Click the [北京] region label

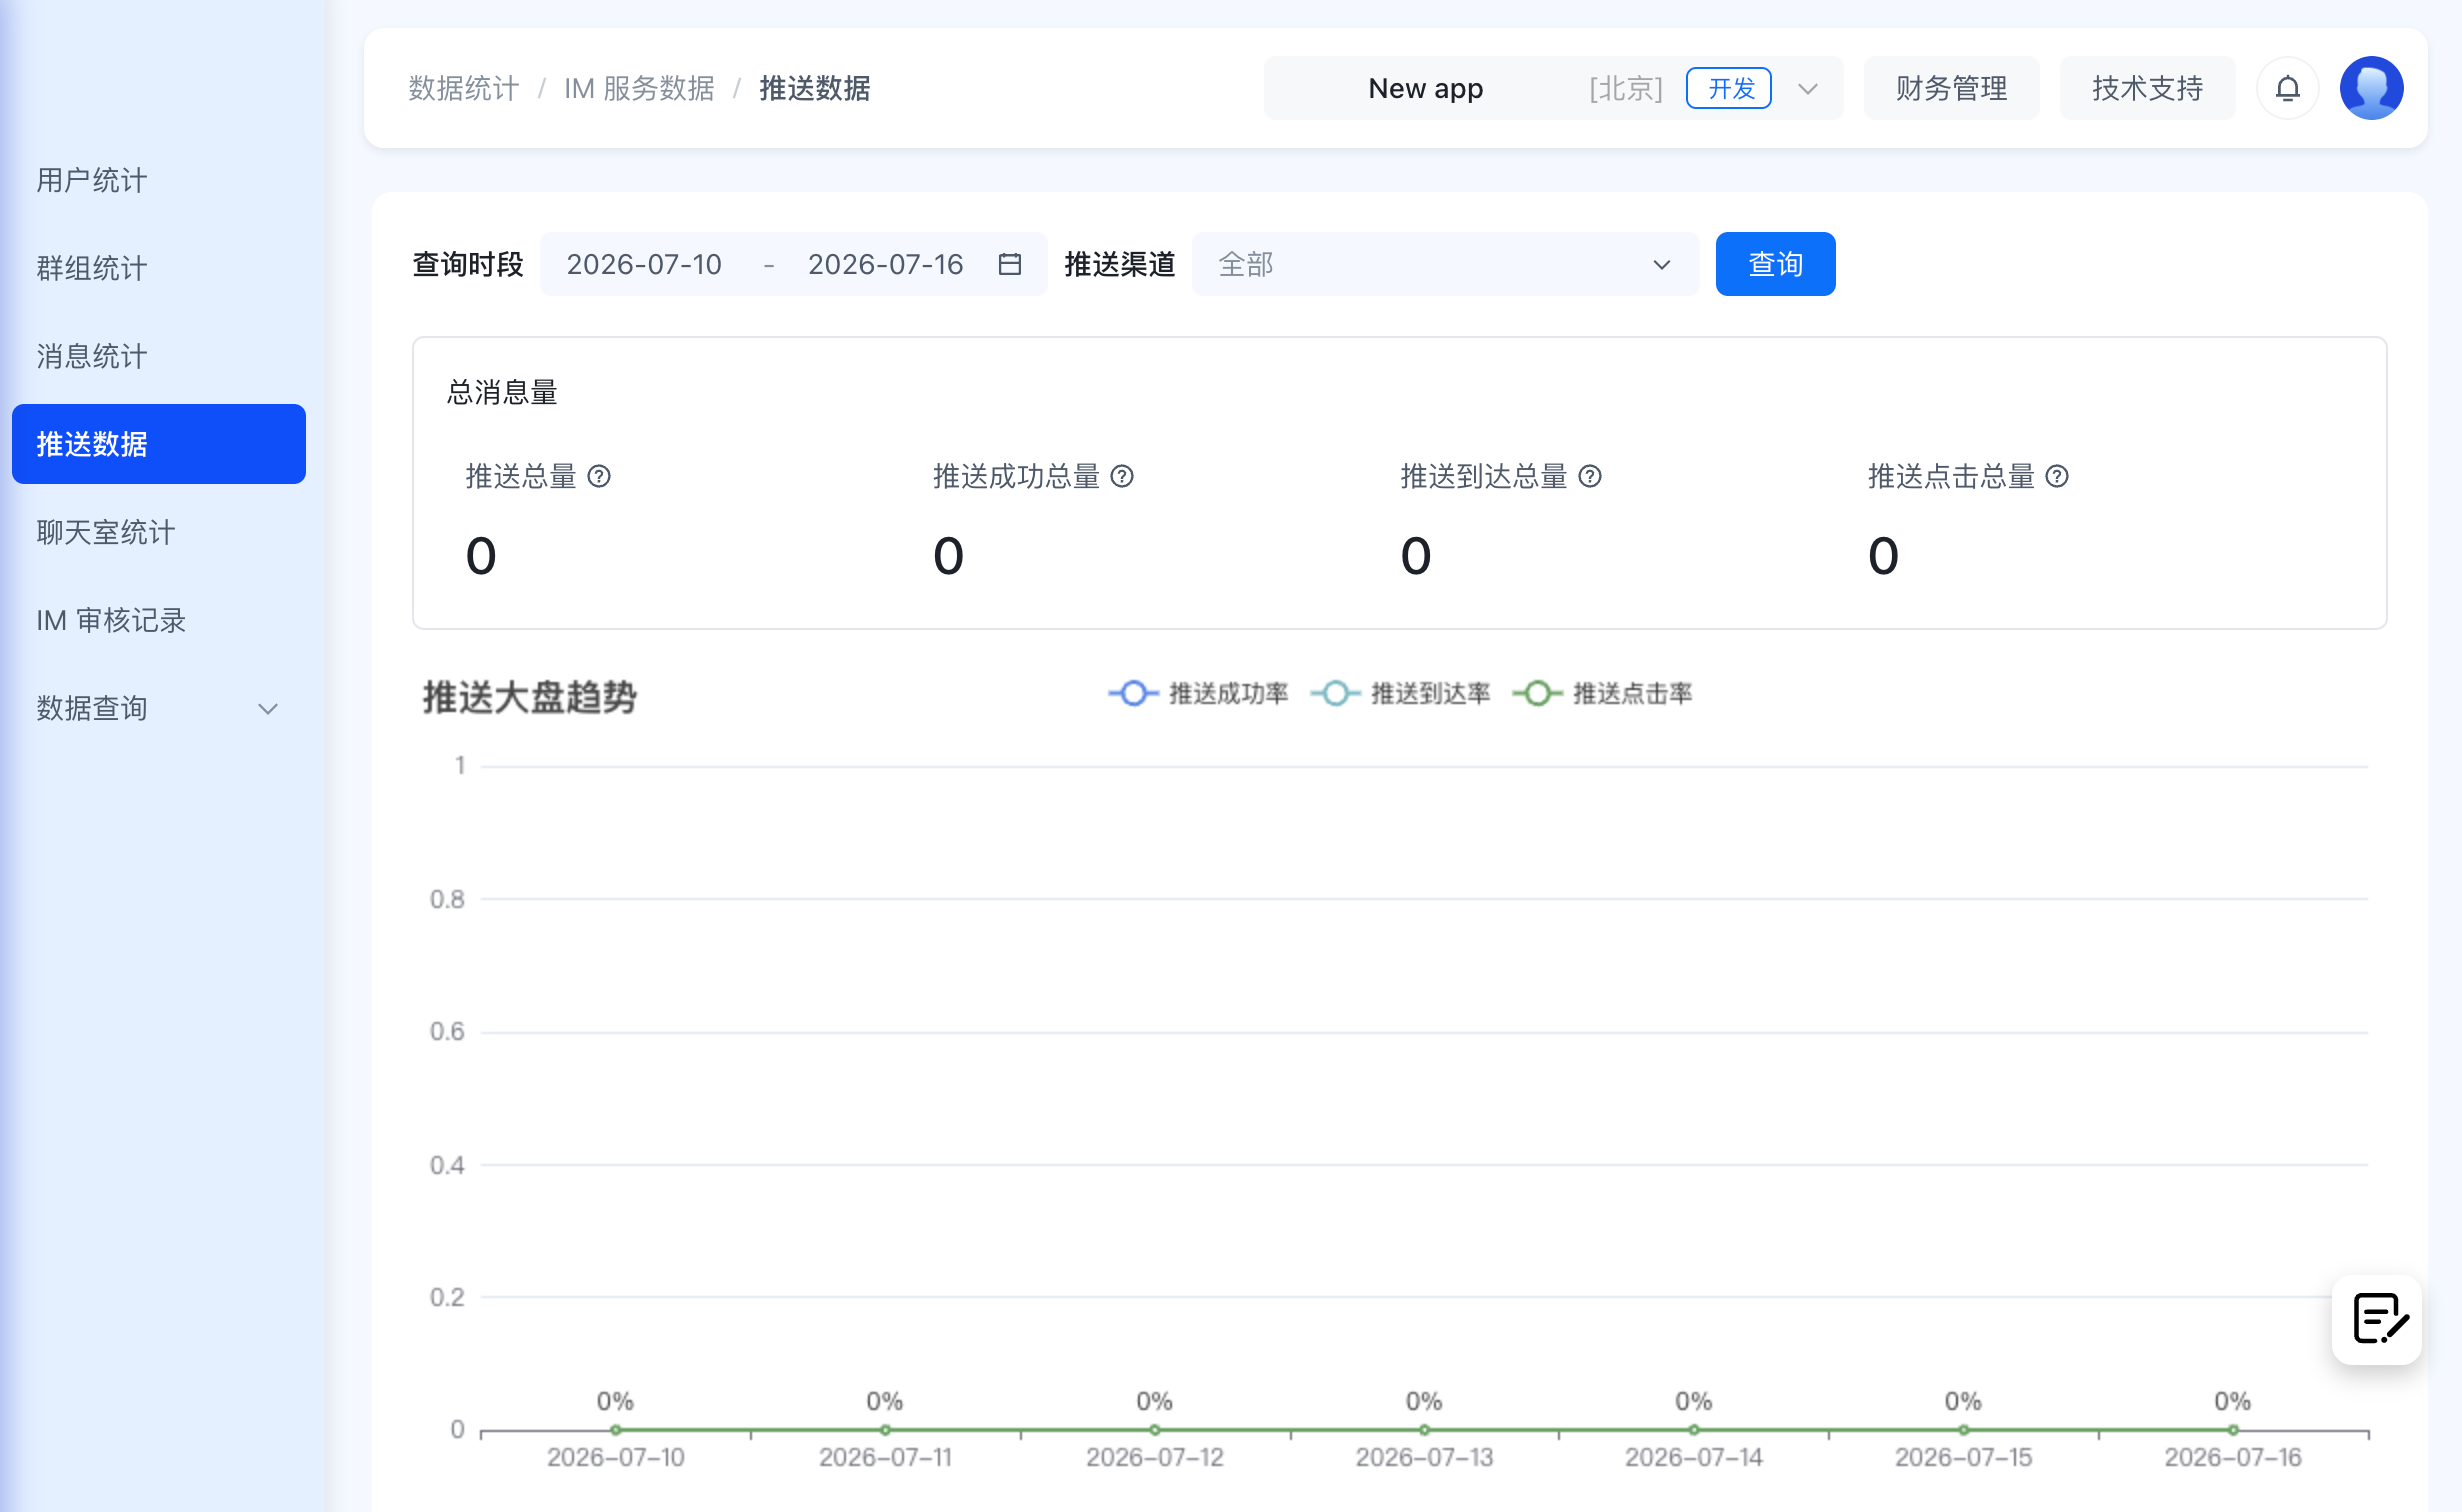[x=1626, y=88]
